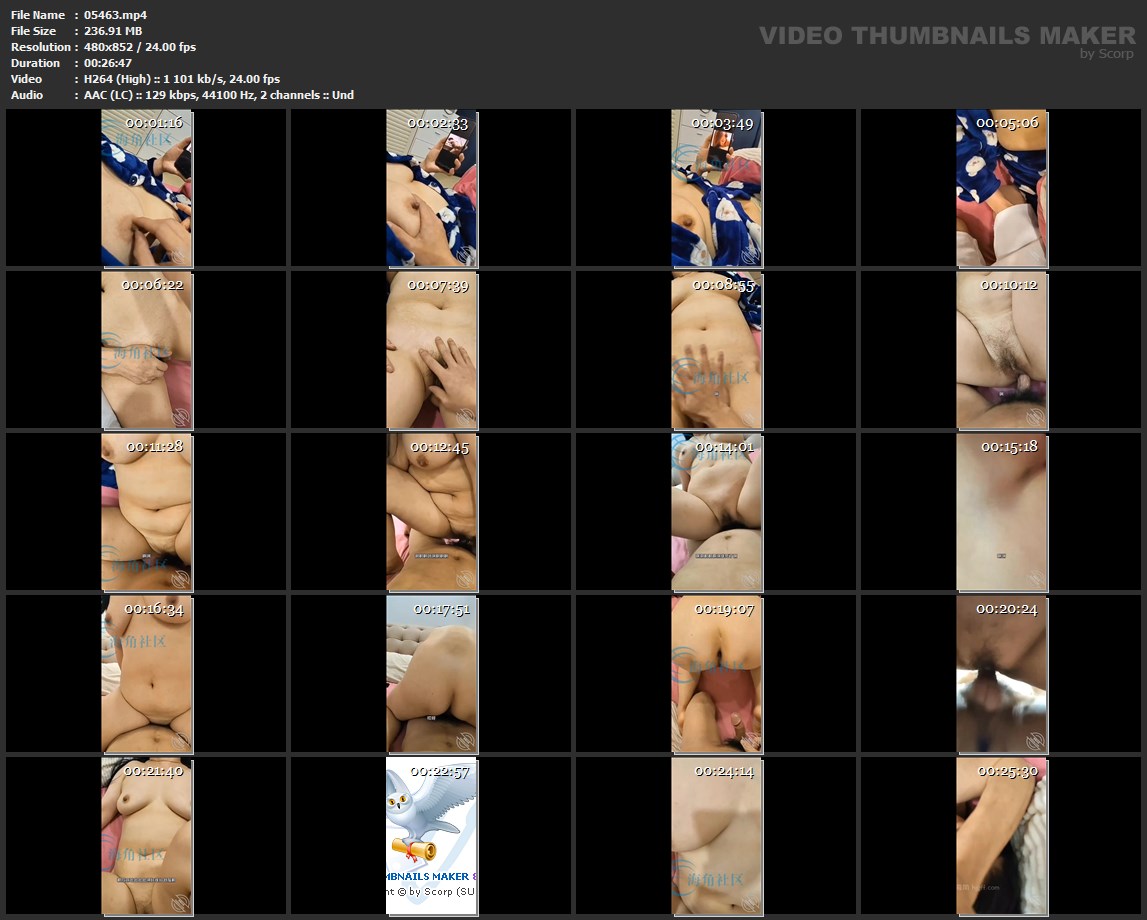Select the frame marked 00:02:33

click(x=431, y=188)
